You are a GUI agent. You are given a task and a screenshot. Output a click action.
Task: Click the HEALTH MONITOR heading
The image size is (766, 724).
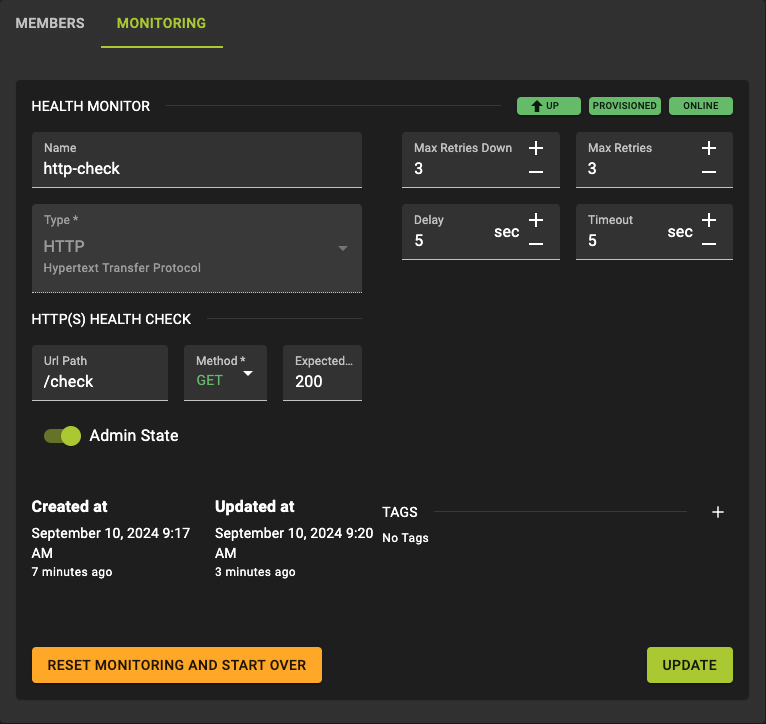click(x=91, y=106)
